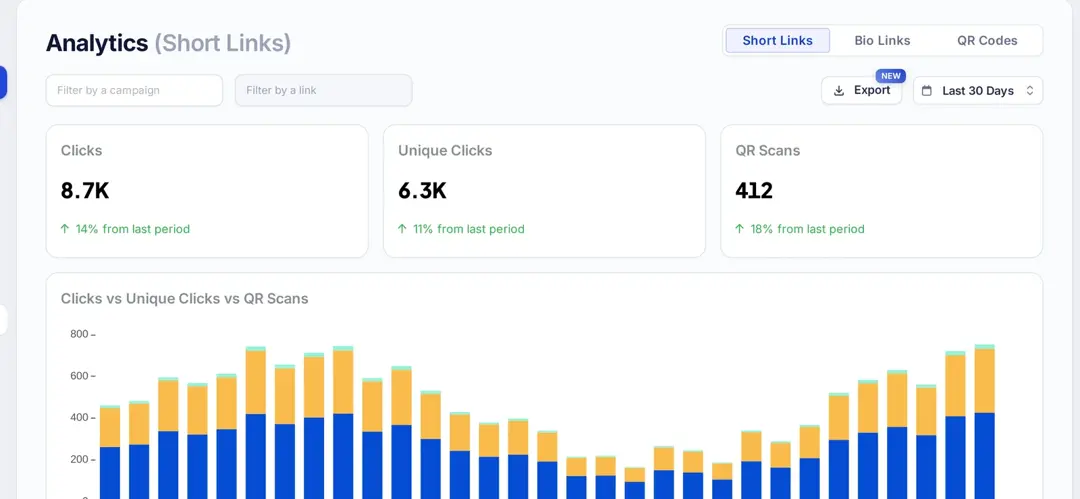This screenshot has width=1080, height=499.
Task: Click the Analytics (Short Links) heading
Action: 168,43
